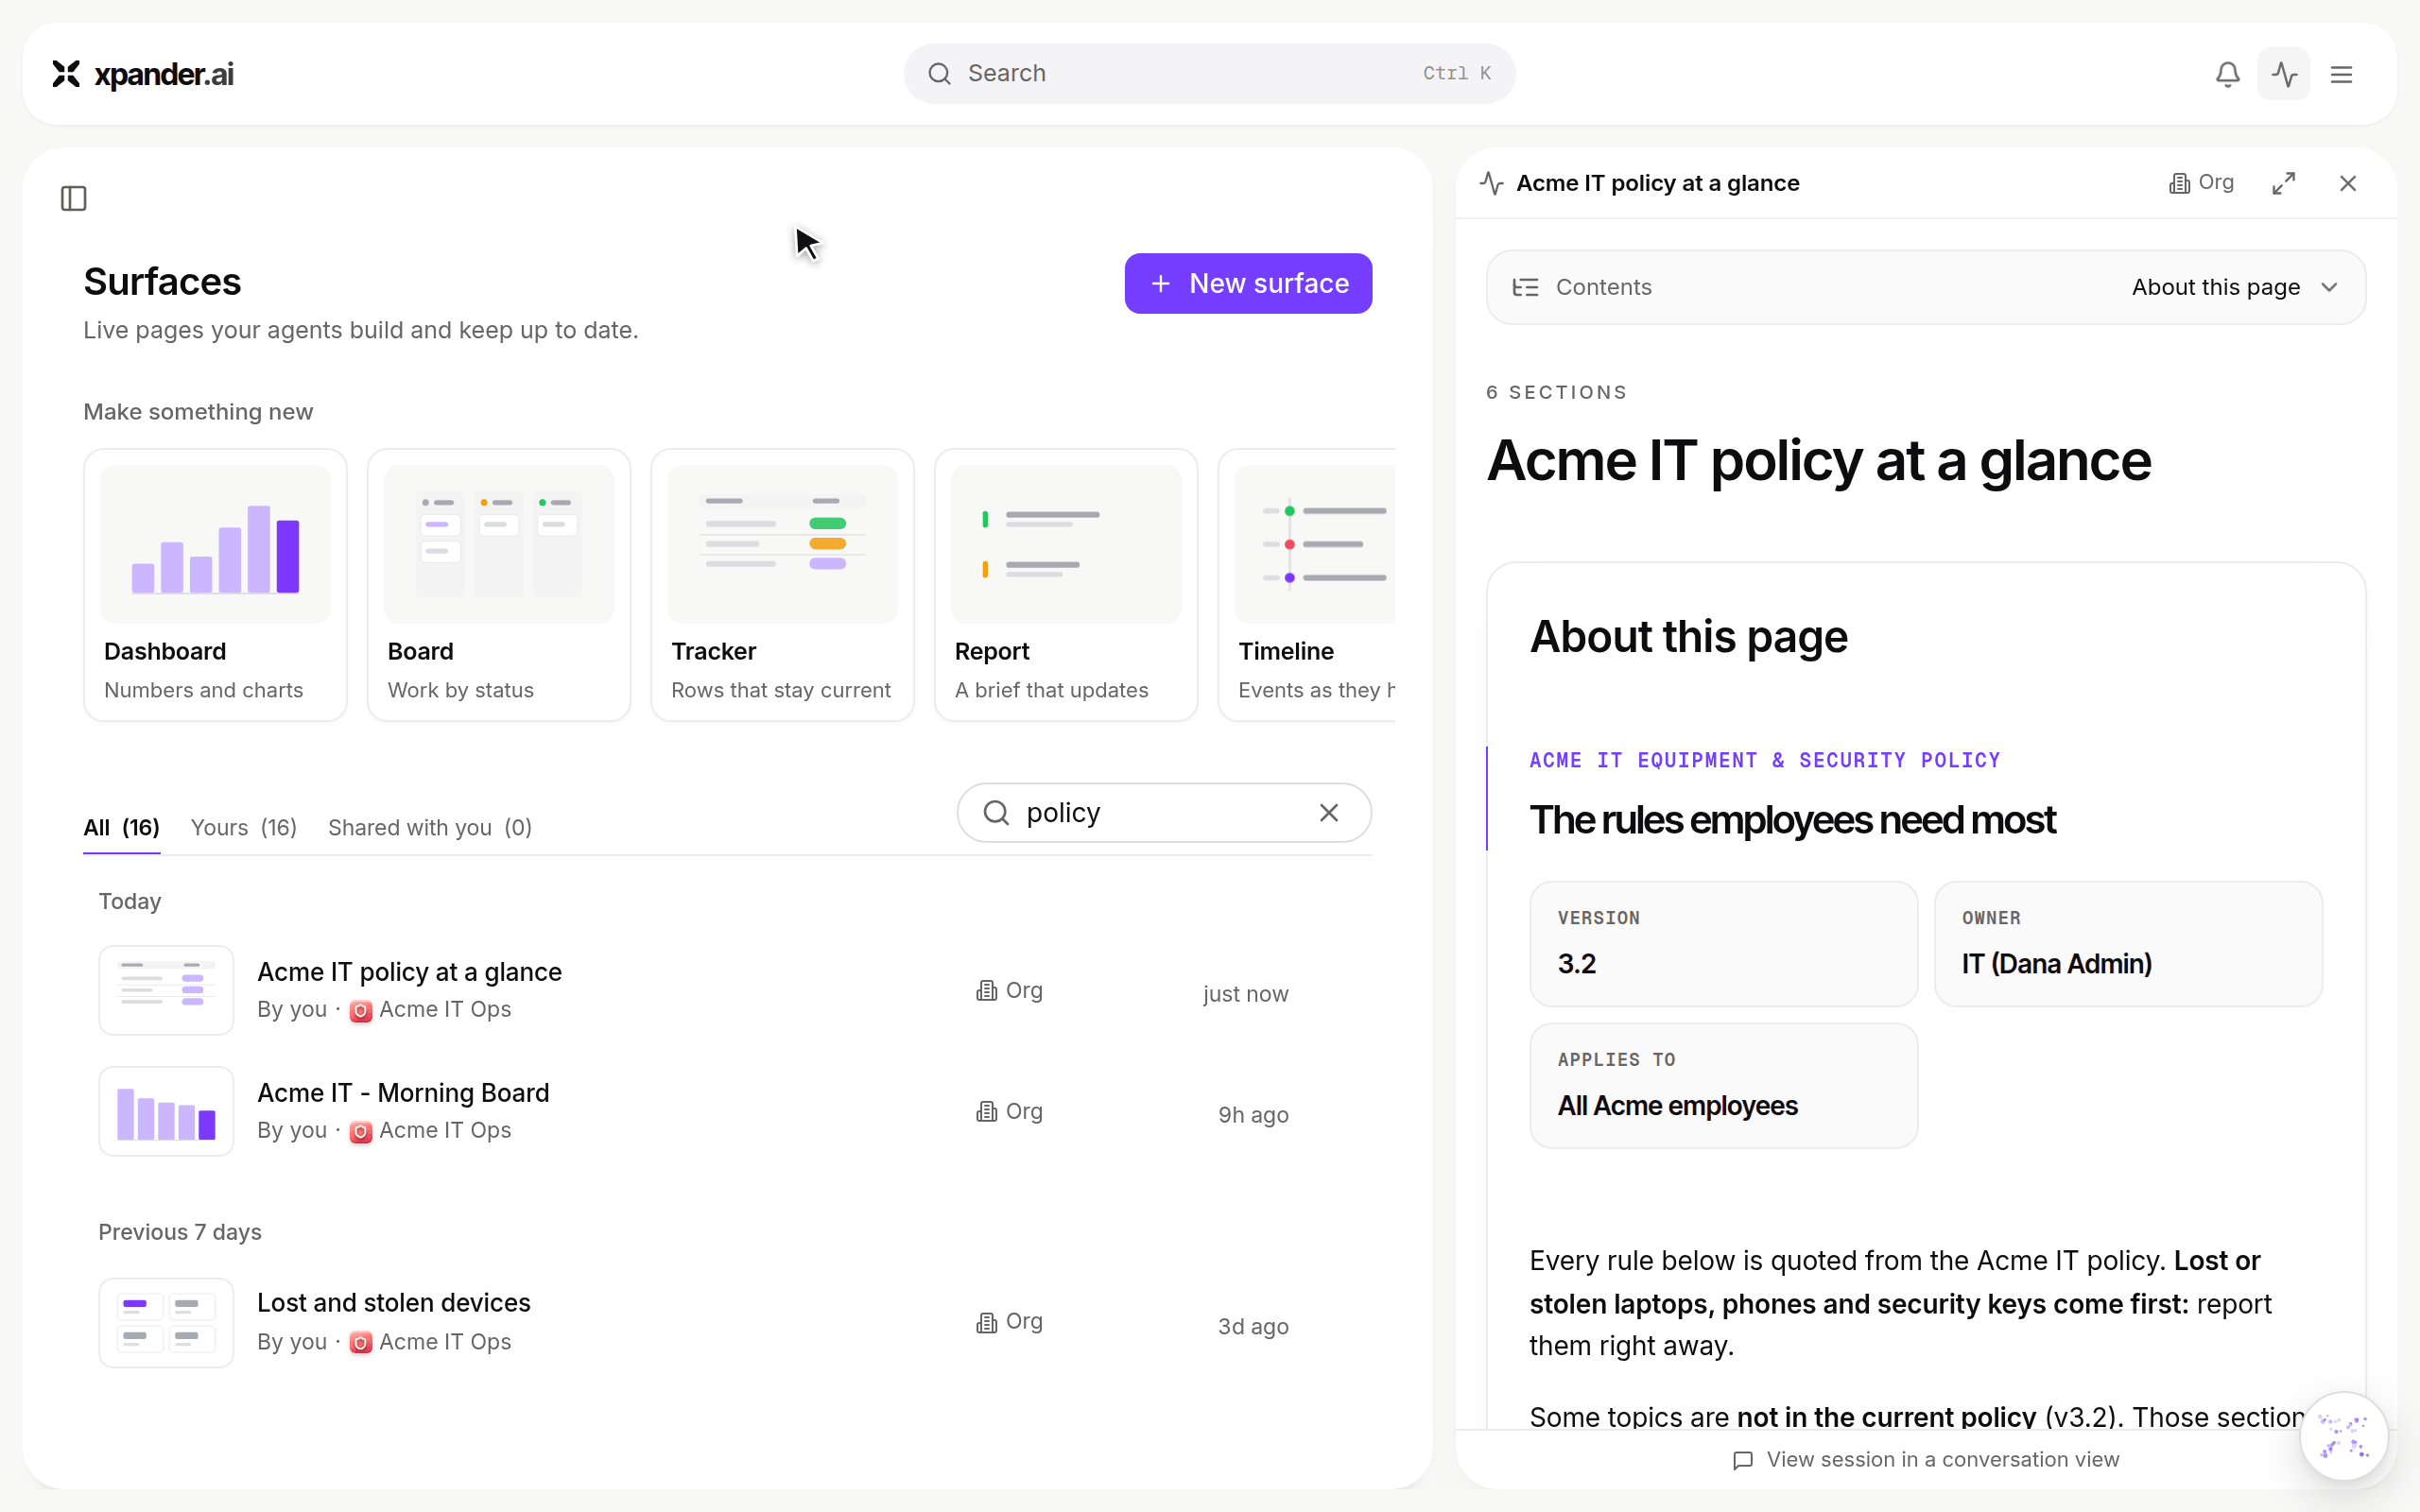Click View session in a conversation view
2420x1512 pixels.
point(1925,1460)
